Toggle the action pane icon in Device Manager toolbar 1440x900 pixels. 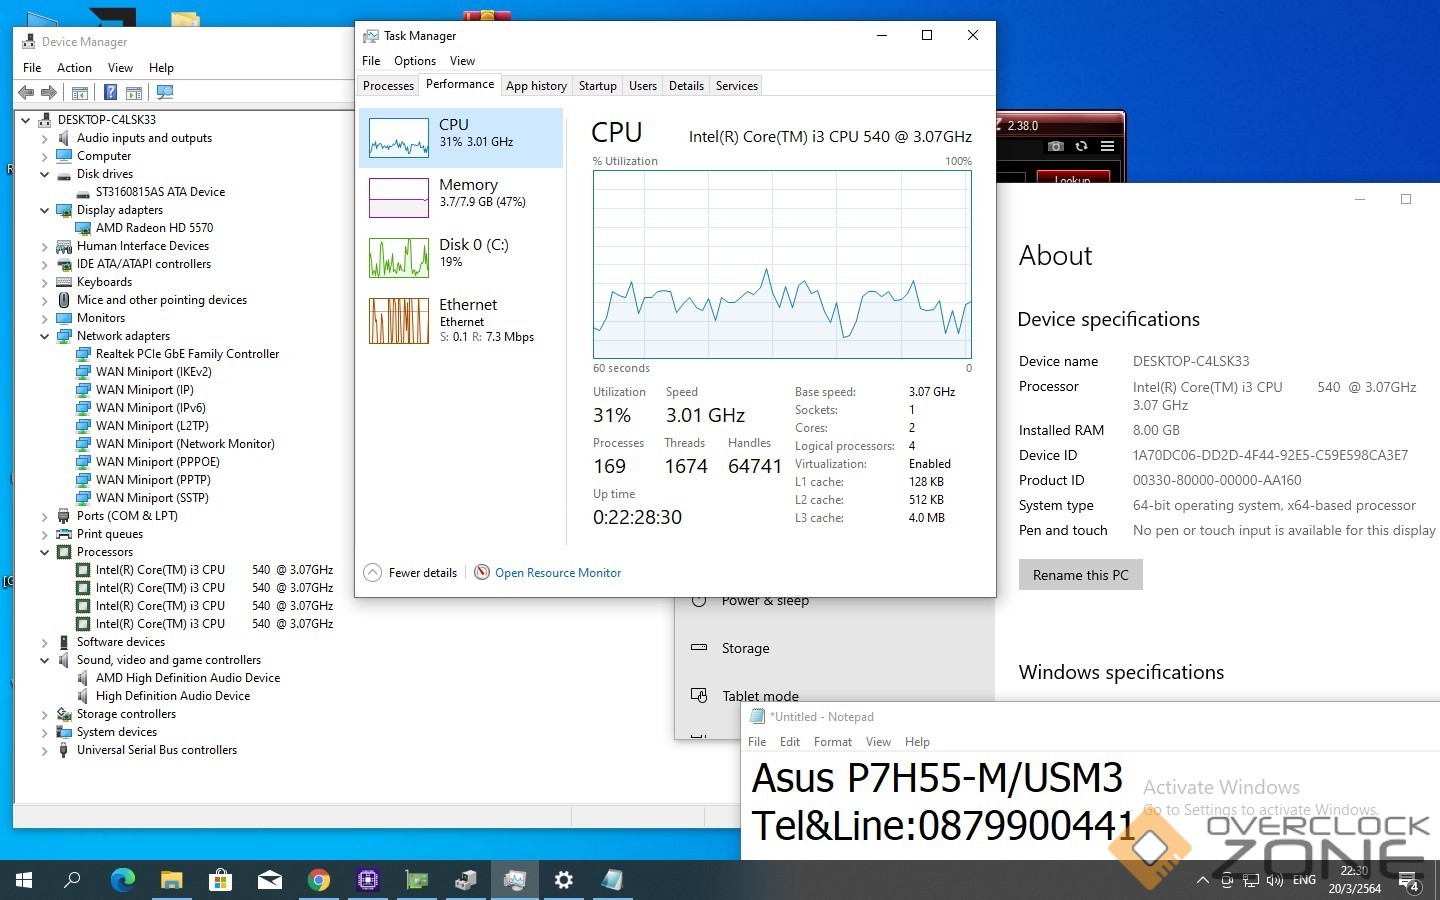click(x=134, y=93)
